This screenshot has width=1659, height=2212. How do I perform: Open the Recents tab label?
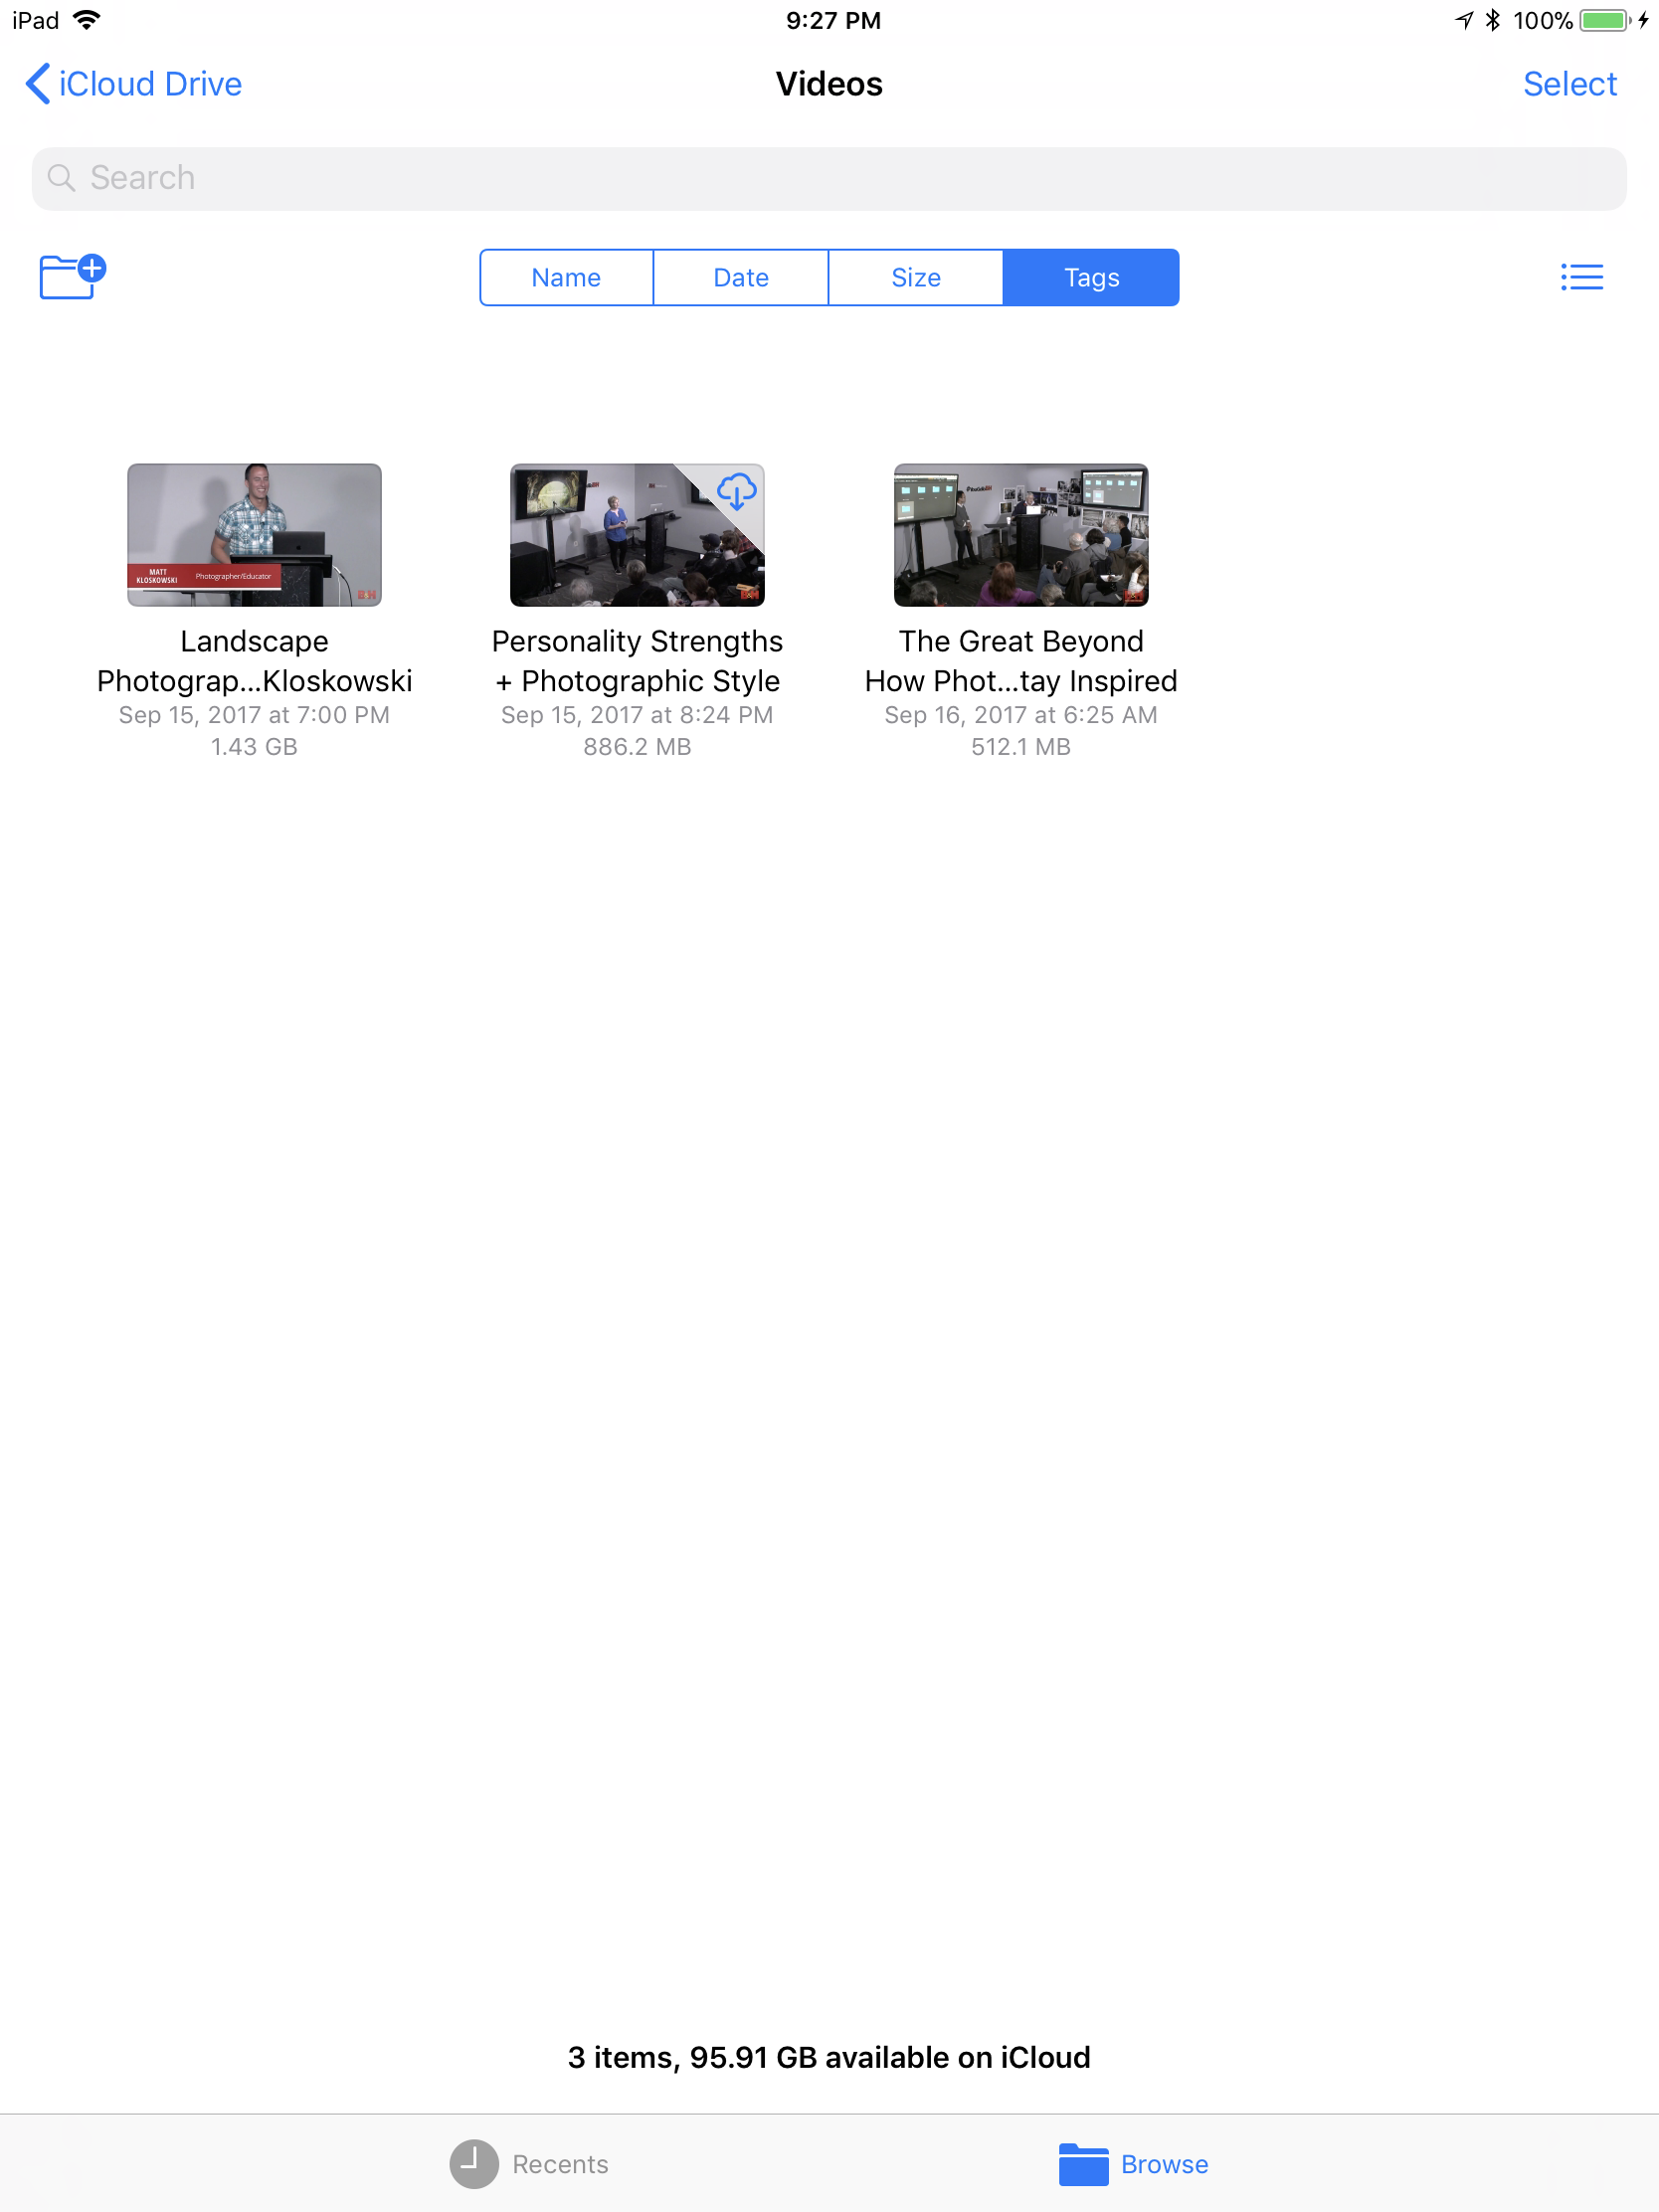tap(560, 2164)
